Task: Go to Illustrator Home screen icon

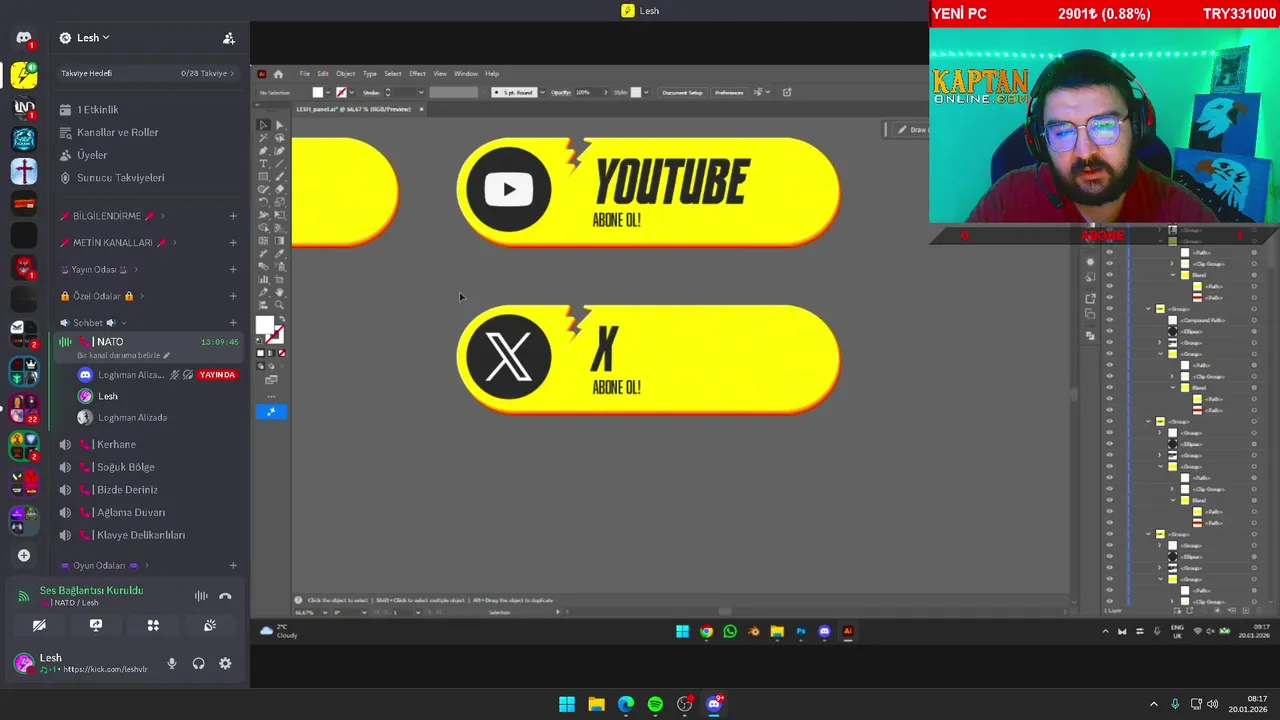Action: (278, 73)
